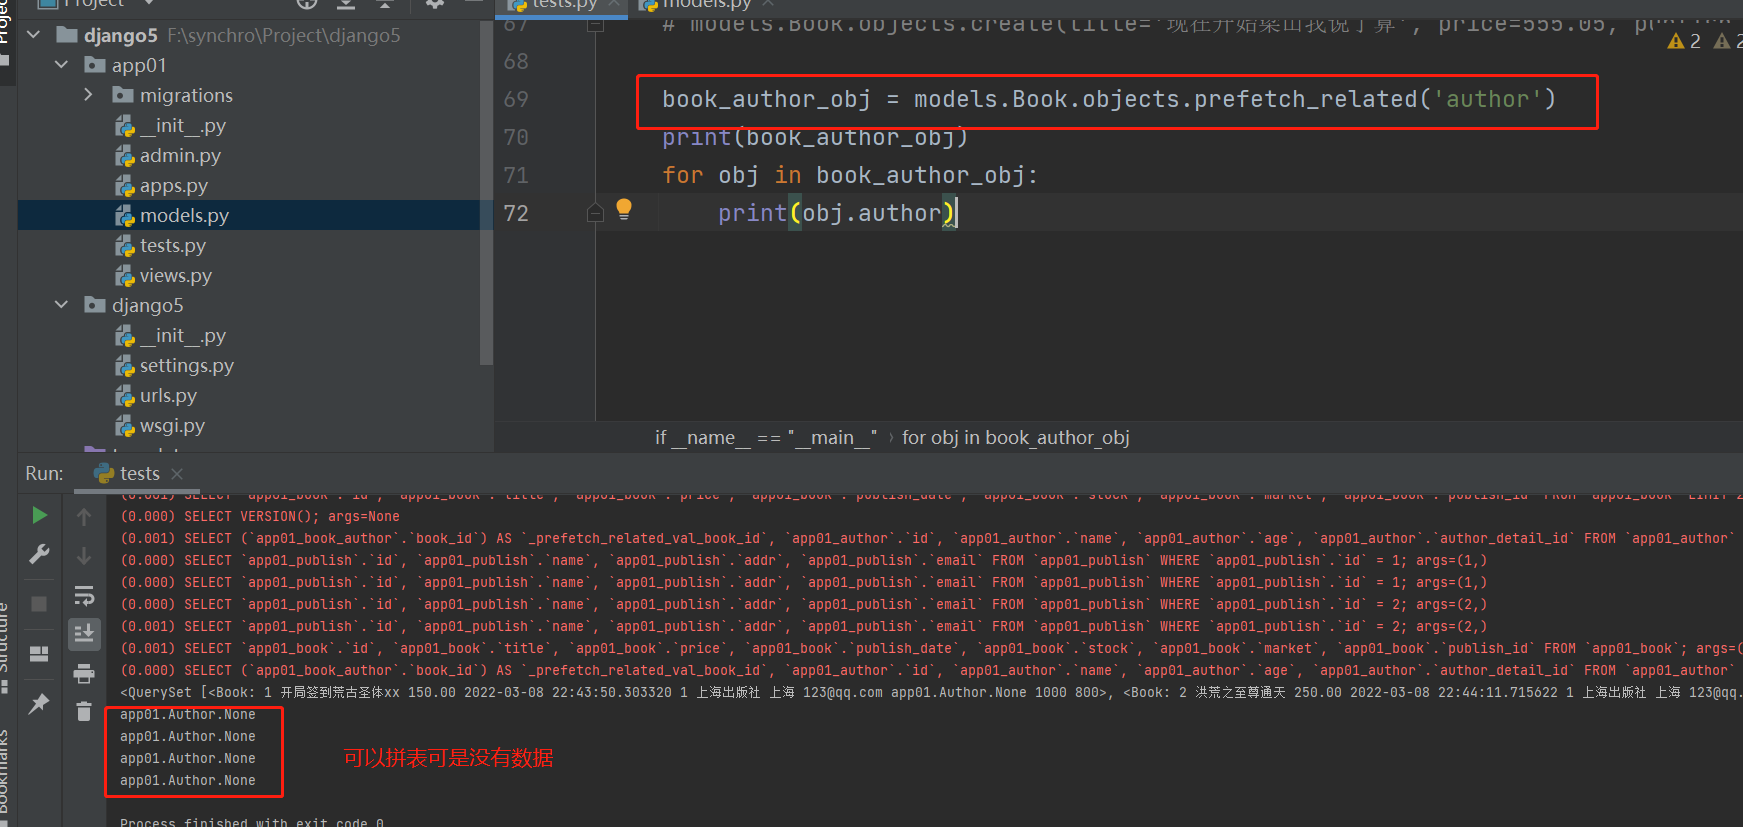Rerun the tests with the green play icon

pos(39,515)
